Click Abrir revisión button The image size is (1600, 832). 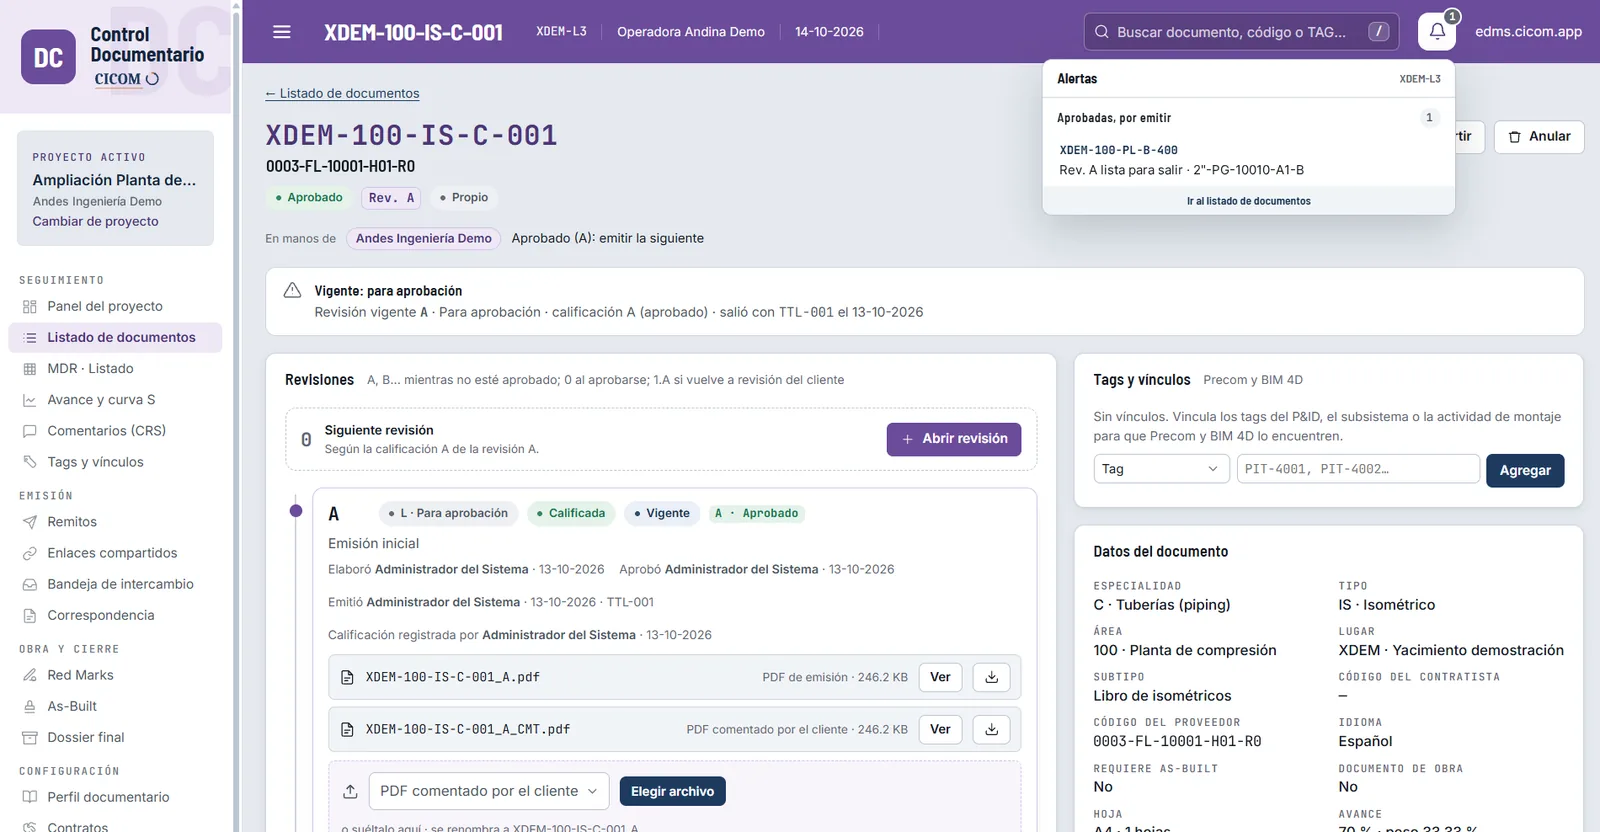(x=954, y=439)
